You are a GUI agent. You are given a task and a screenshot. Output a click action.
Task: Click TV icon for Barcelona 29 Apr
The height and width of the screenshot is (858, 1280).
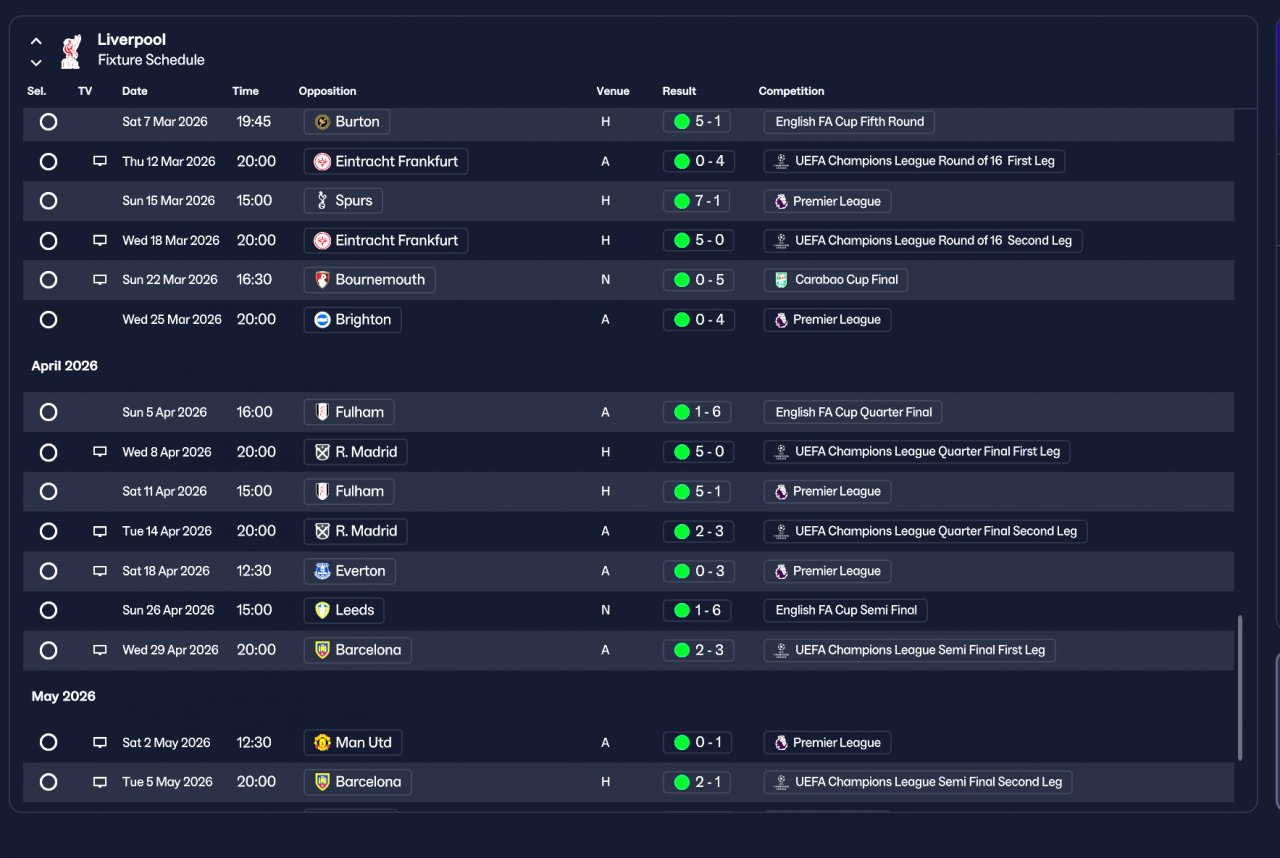coord(100,650)
